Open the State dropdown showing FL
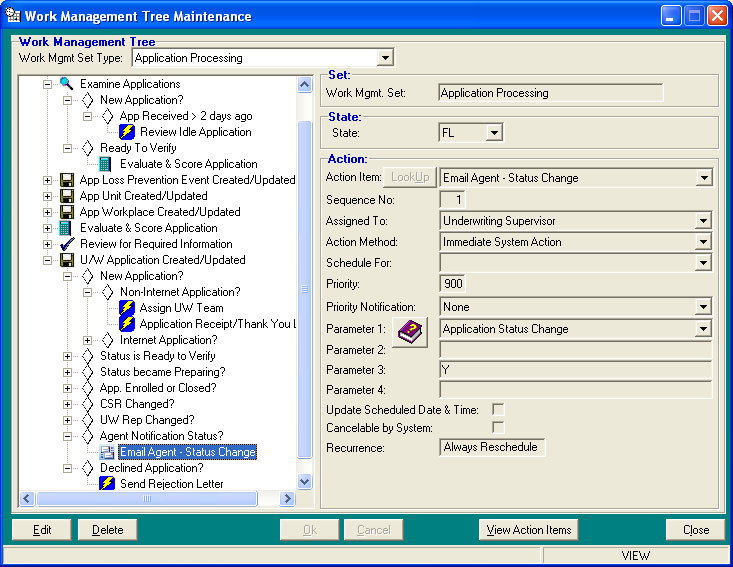This screenshot has width=733, height=567. coord(494,133)
